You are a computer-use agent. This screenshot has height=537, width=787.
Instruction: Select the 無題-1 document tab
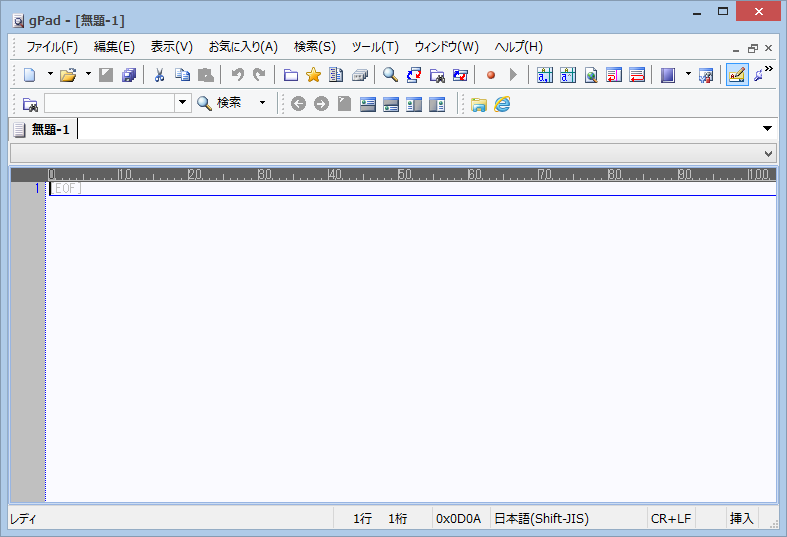pyautogui.click(x=50, y=129)
